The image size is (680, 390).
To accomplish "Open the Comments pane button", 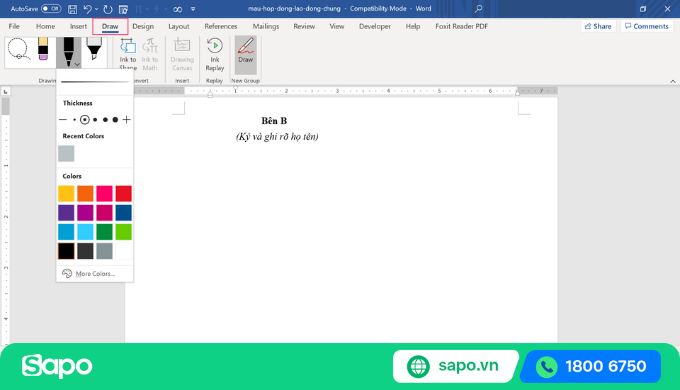I will coord(647,26).
